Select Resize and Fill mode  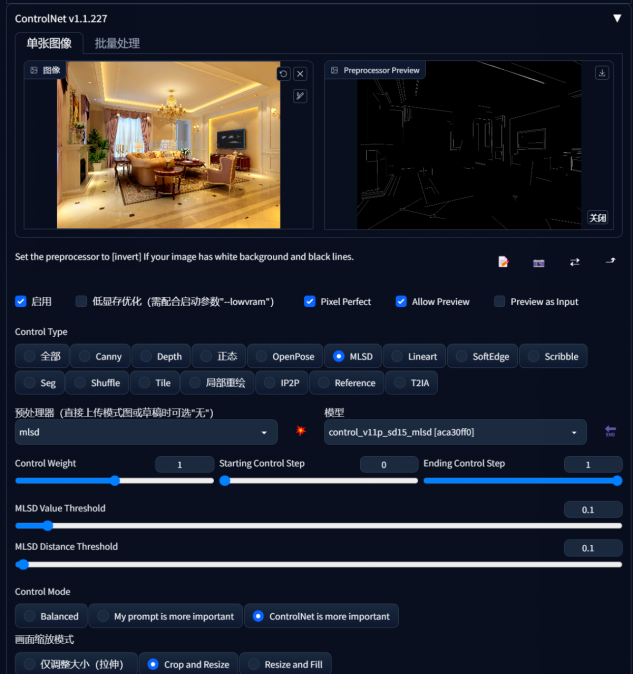(285, 664)
